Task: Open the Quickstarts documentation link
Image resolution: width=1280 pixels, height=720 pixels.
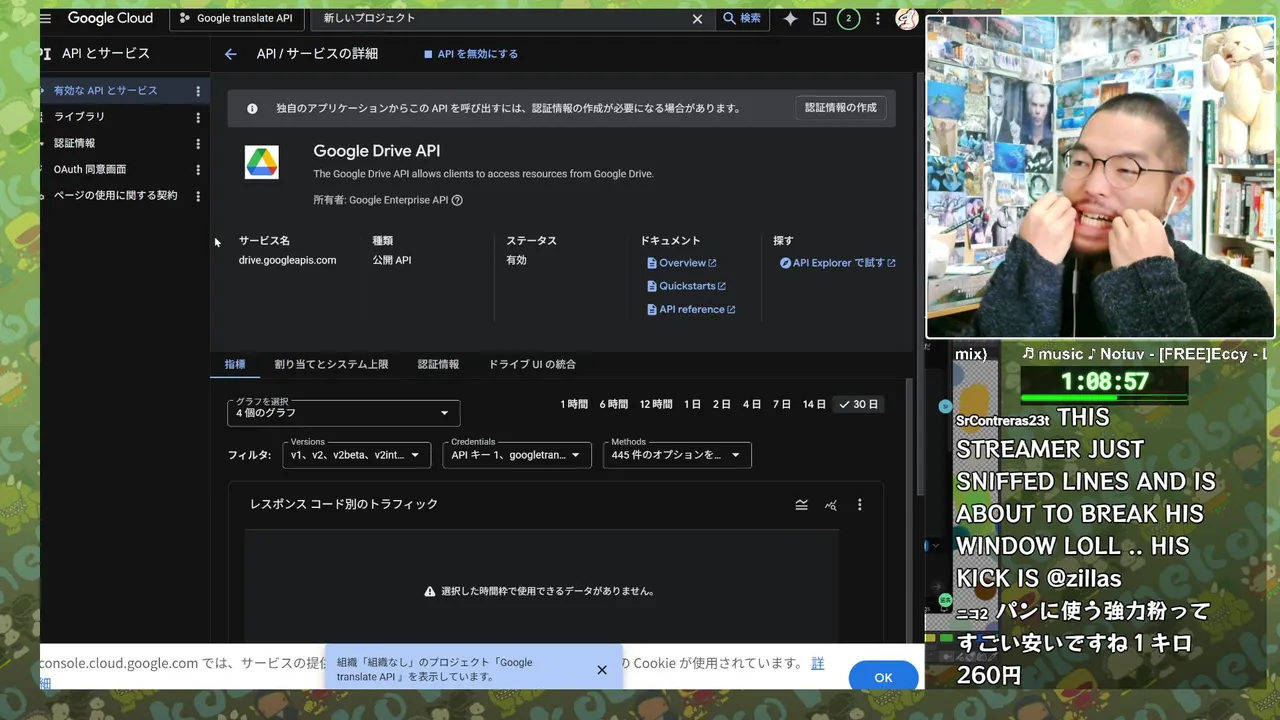Action: coord(687,286)
